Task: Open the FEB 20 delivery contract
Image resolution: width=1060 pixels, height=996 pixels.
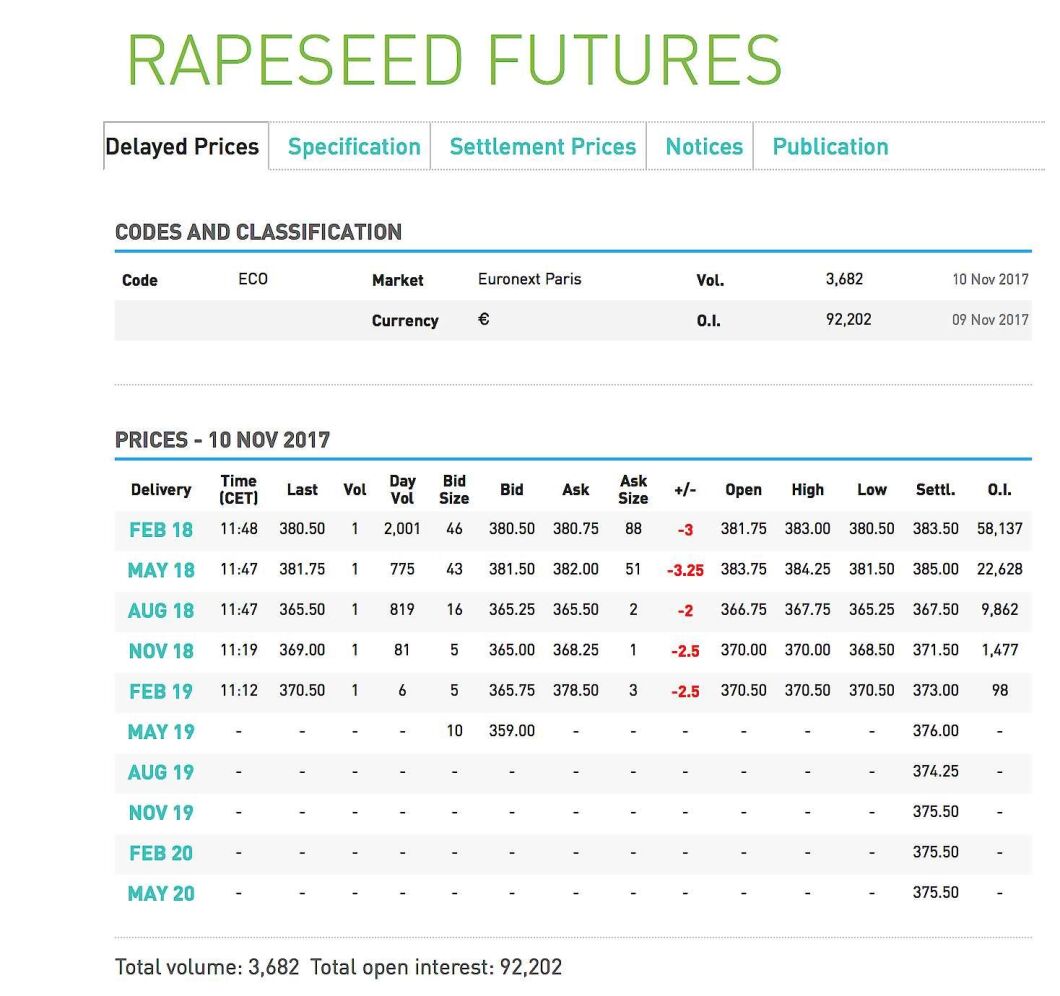Action: (161, 853)
